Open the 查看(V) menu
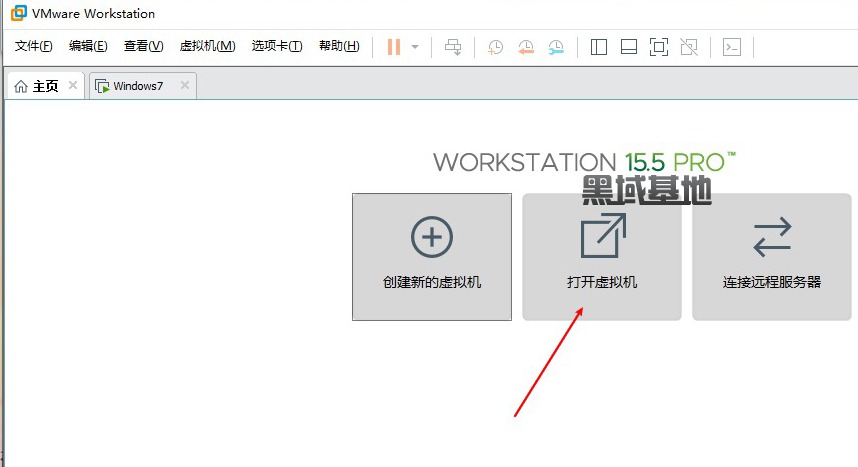Image resolution: width=858 pixels, height=467 pixels. click(143, 46)
